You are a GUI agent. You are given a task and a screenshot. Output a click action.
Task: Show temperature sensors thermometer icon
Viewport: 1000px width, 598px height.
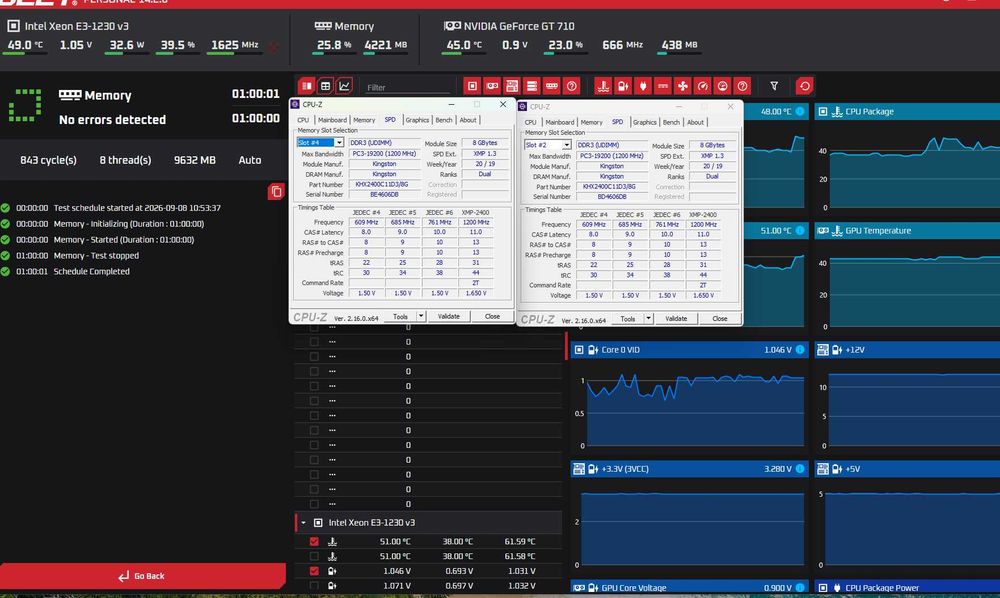click(603, 86)
